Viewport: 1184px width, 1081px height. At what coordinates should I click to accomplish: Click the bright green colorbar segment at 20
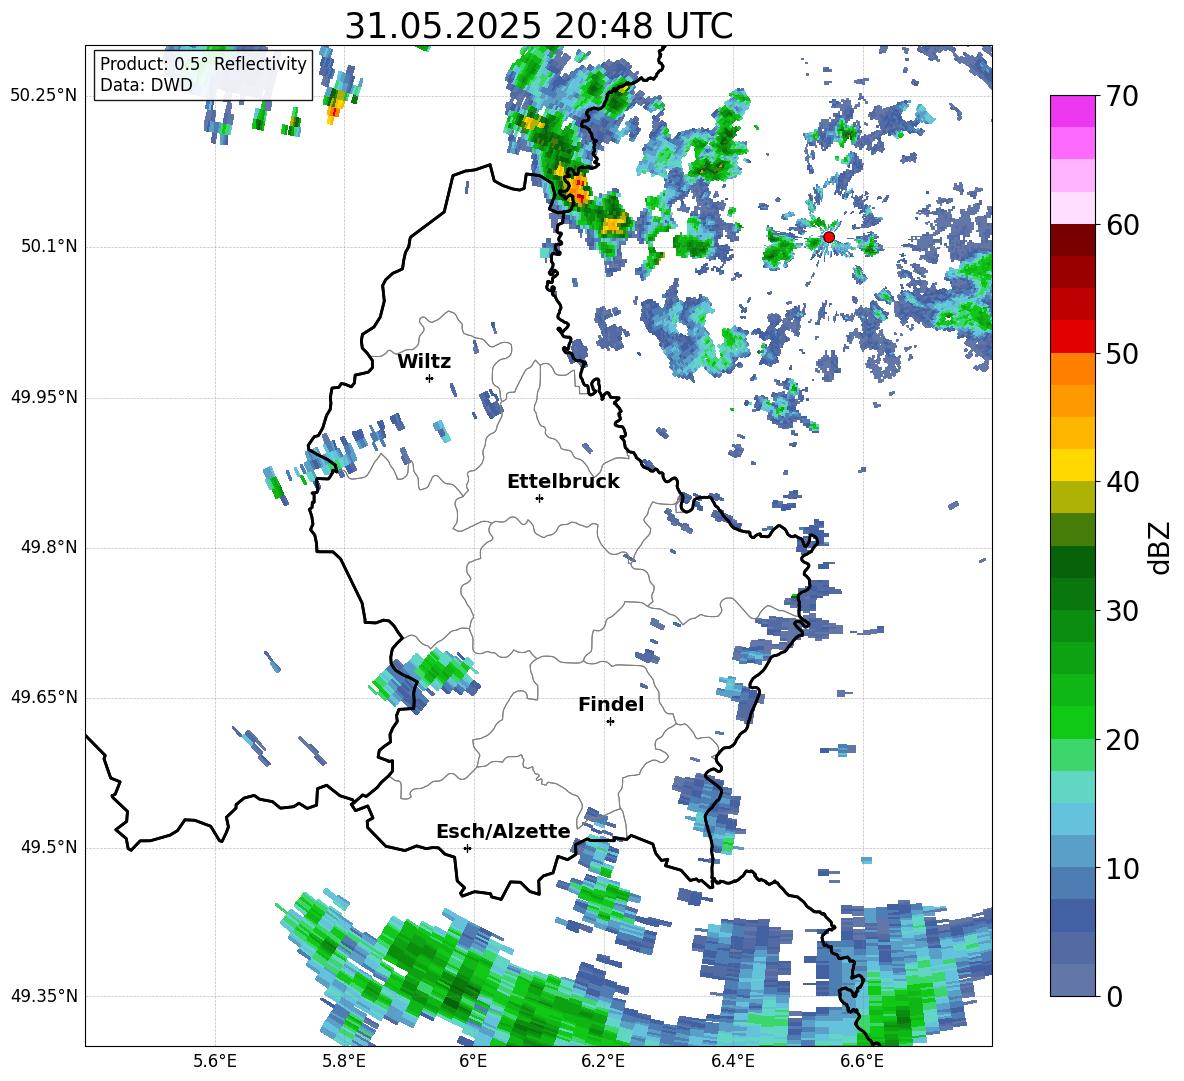point(1072,722)
